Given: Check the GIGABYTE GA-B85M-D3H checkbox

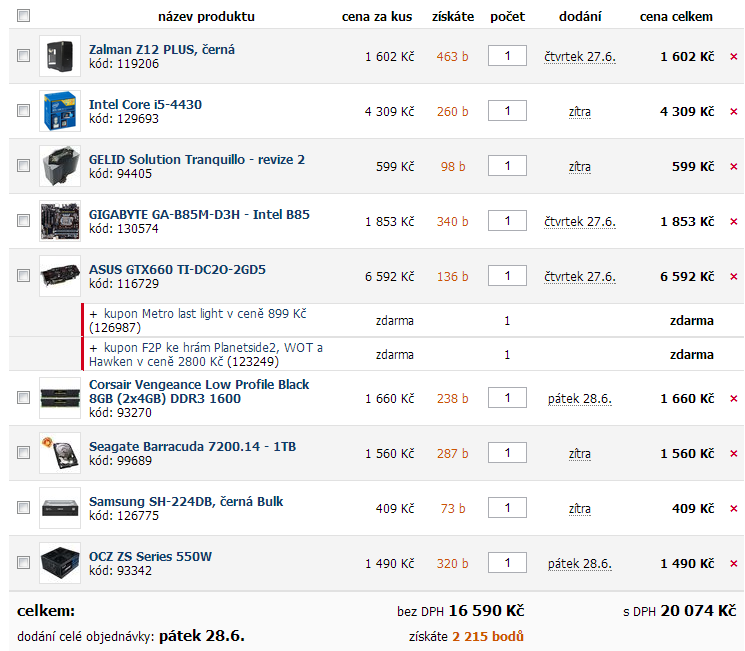Looking at the screenshot, I should click(x=23, y=220).
